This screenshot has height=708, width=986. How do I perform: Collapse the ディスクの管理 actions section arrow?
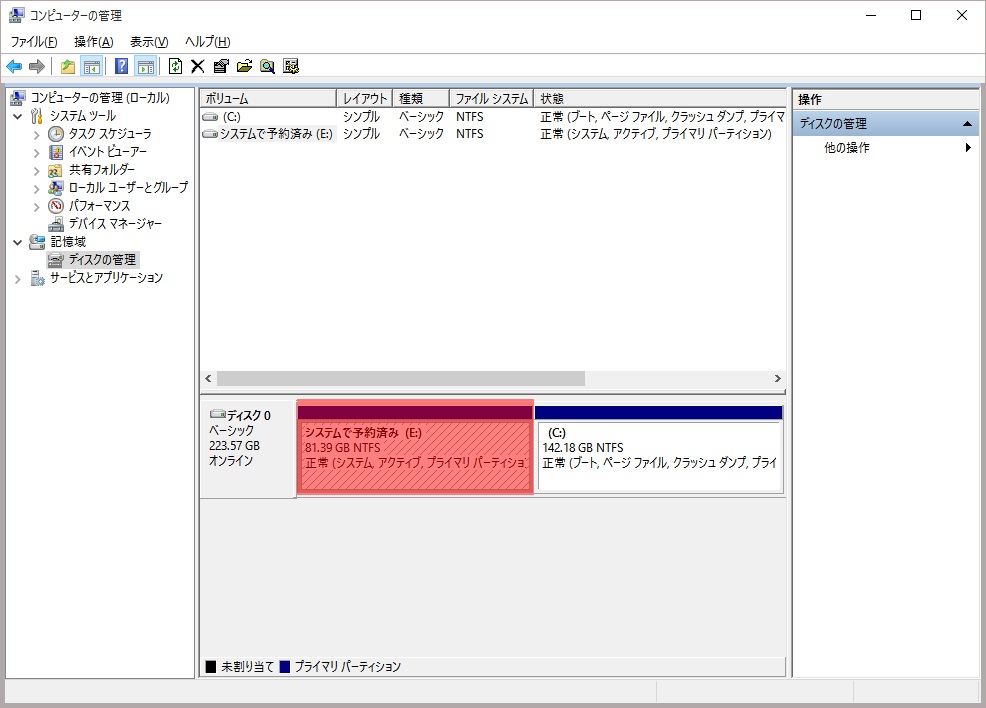(x=968, y=124)
